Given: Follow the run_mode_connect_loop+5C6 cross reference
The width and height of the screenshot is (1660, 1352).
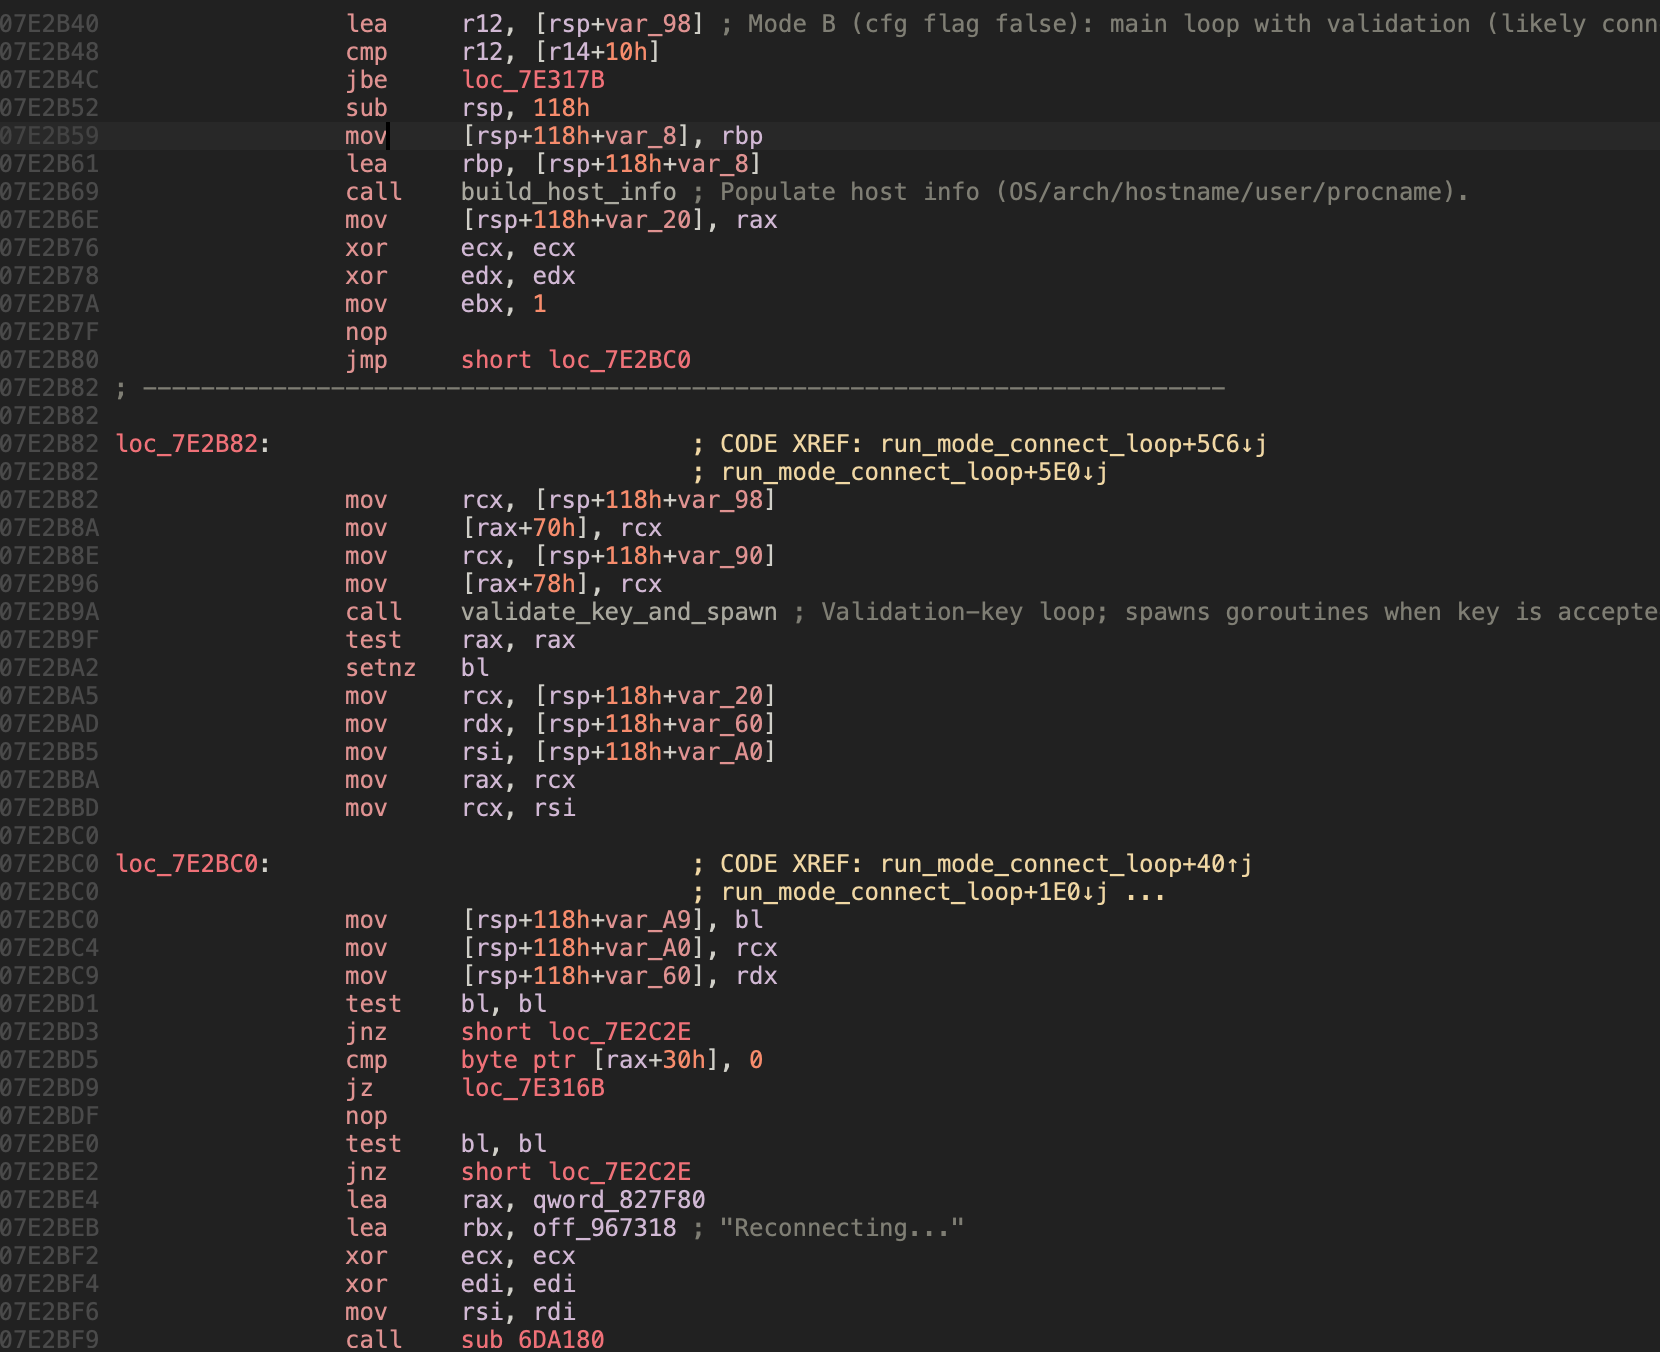Looking at the screenshot, I should click(x=1072, y=444).
